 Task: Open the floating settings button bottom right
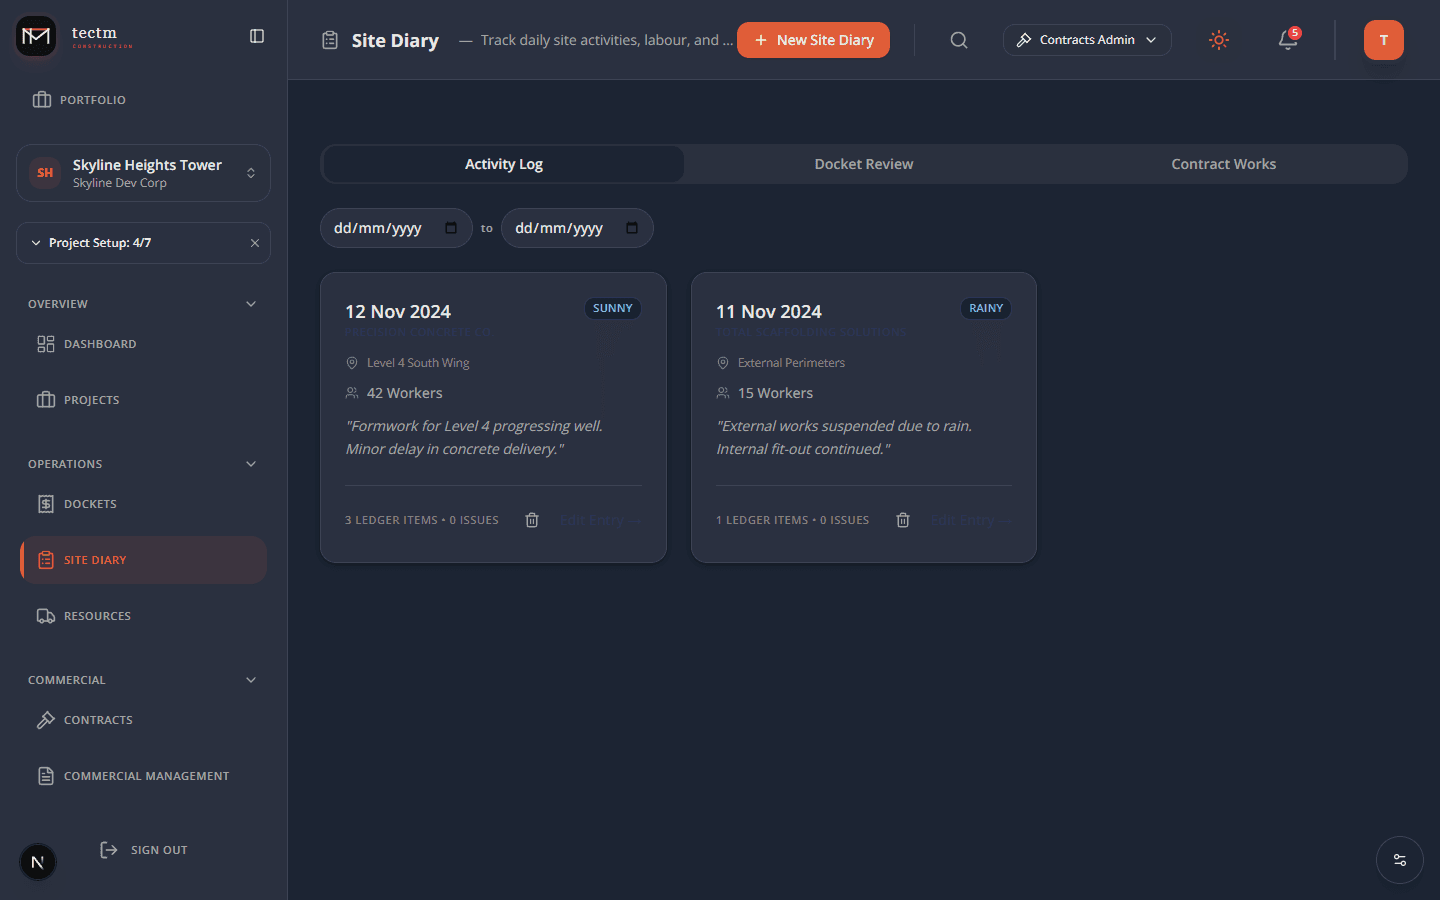pyautogui.click(x=1398, y=860)
